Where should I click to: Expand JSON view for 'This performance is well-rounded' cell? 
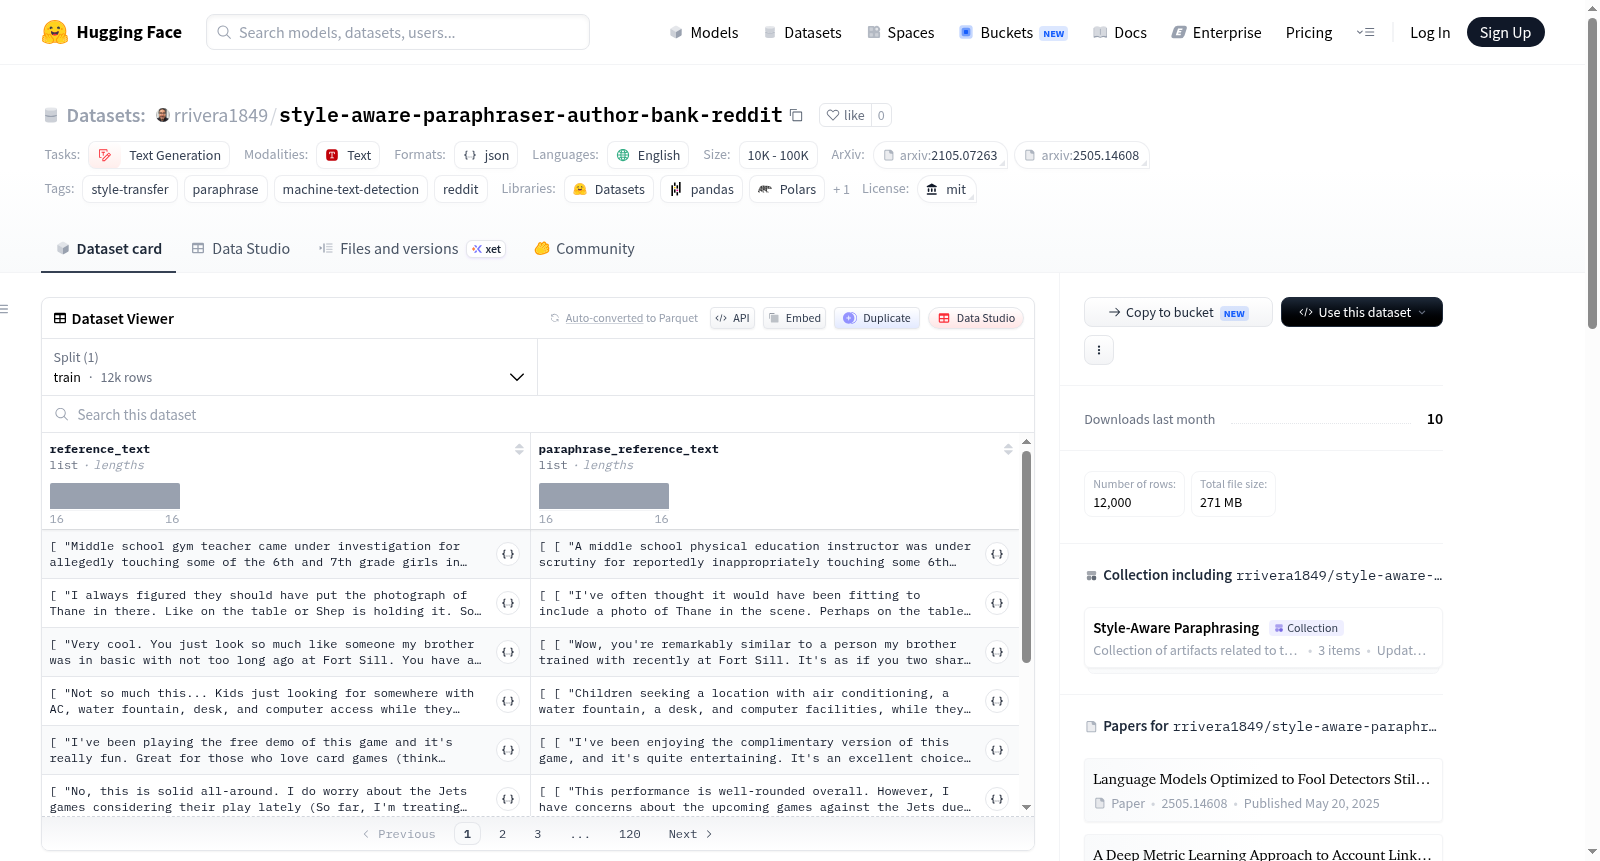pos(997,799)
